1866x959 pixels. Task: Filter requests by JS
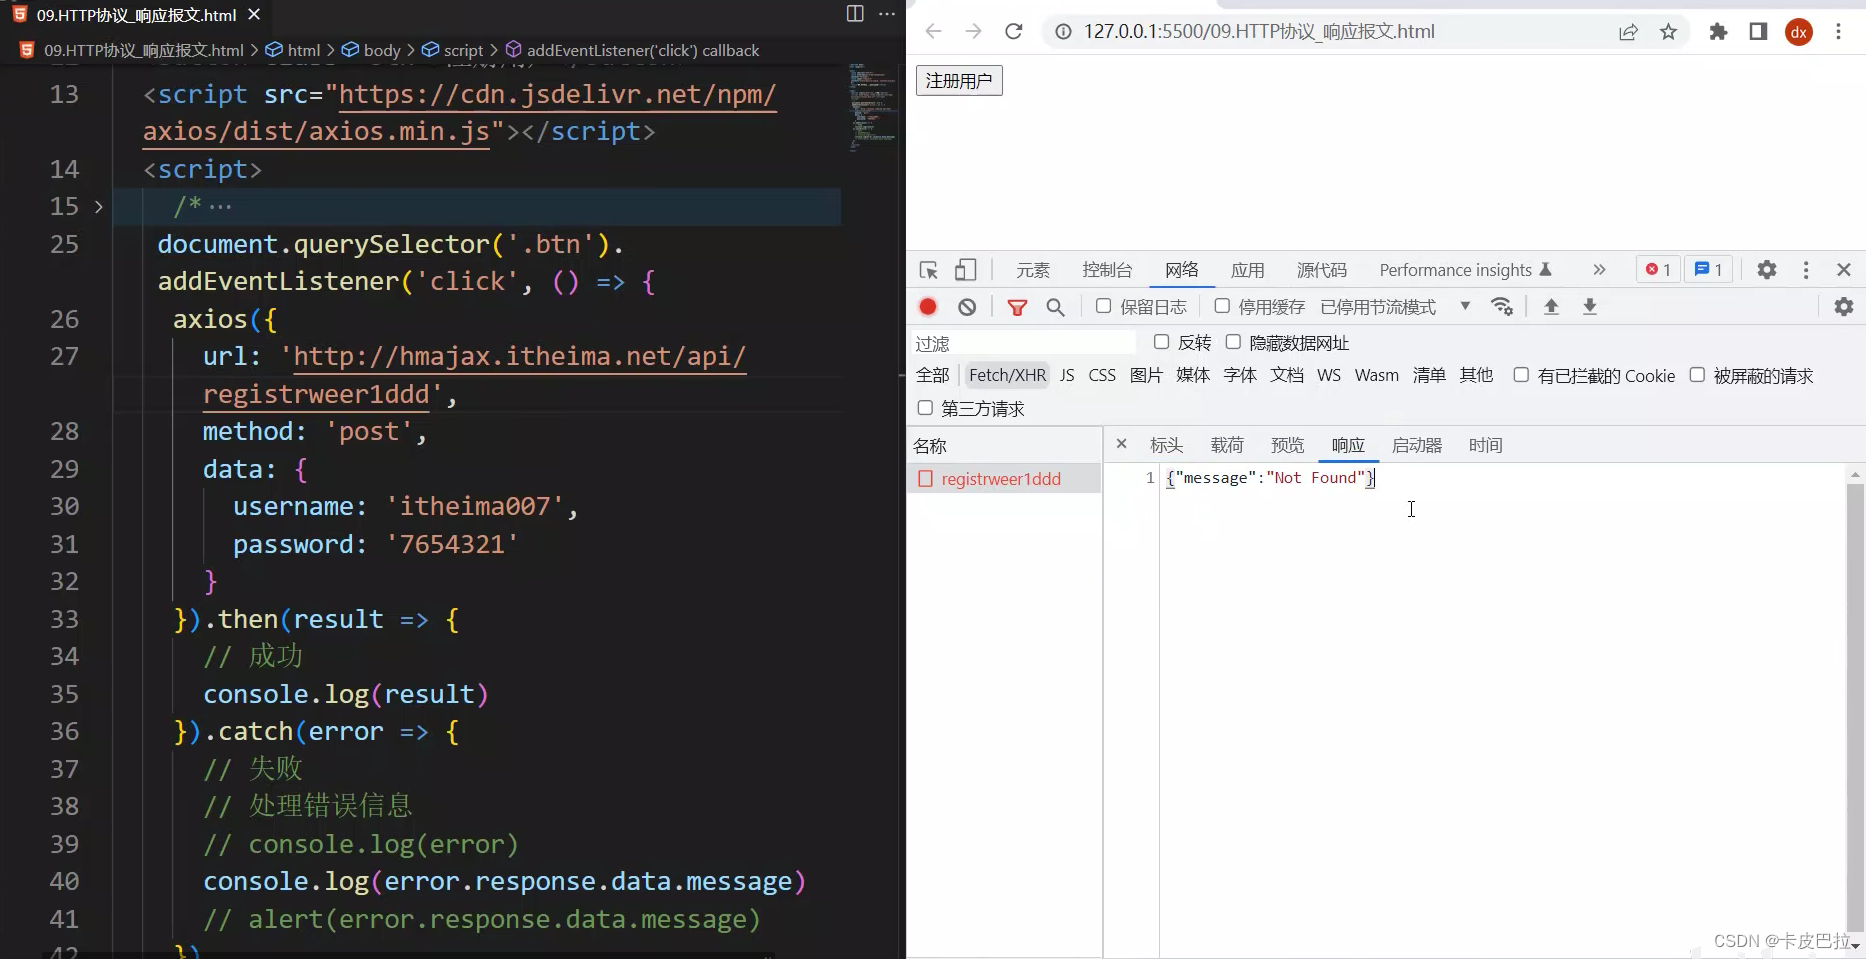1067,375
